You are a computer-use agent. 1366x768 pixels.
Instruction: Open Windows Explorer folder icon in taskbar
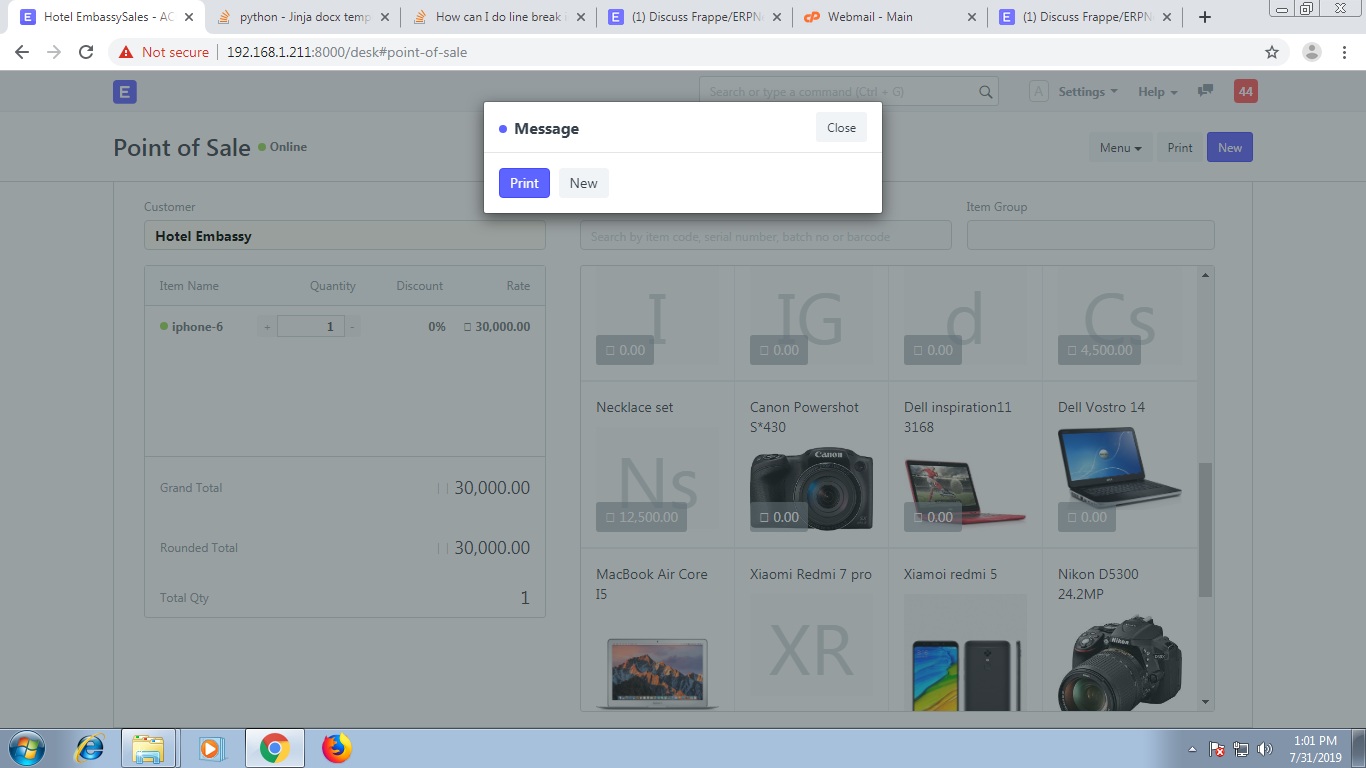pyautogui.click(x=149, y=748)
